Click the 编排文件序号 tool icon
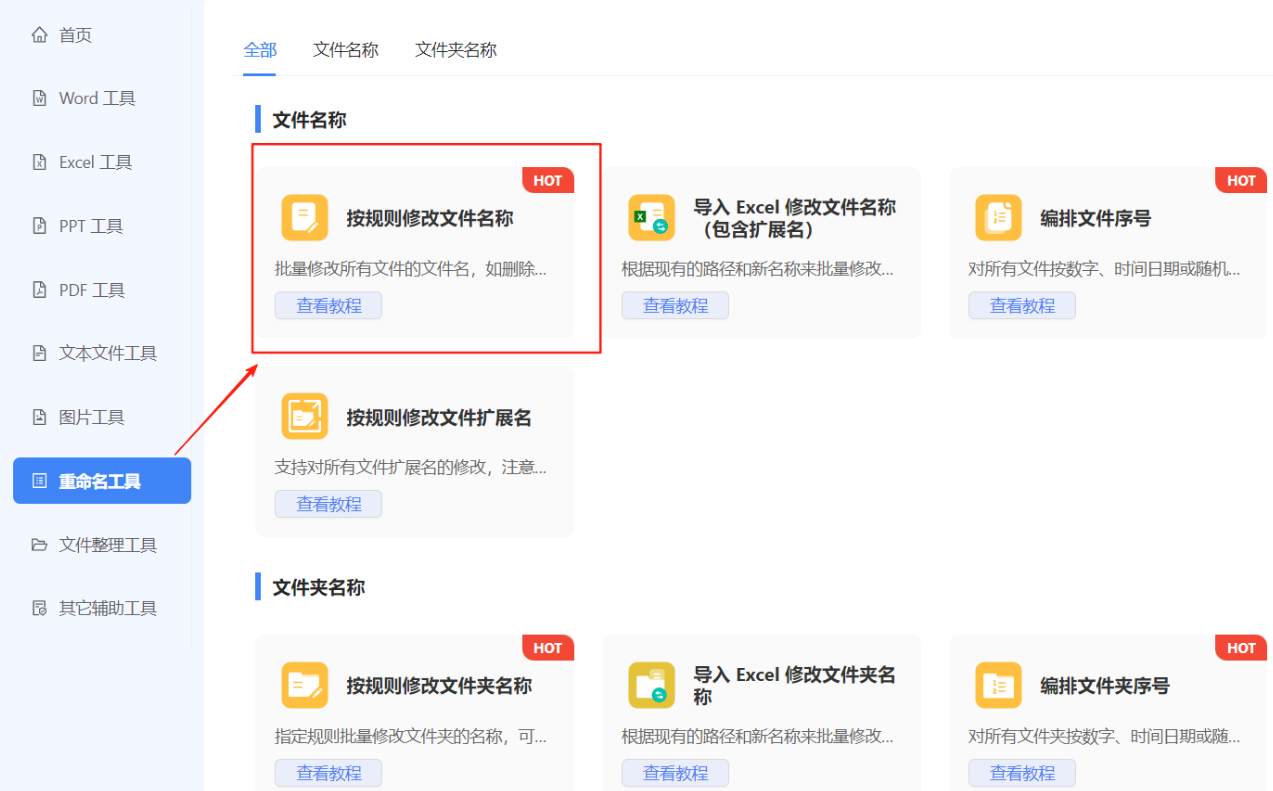 (x=998, y=218)
